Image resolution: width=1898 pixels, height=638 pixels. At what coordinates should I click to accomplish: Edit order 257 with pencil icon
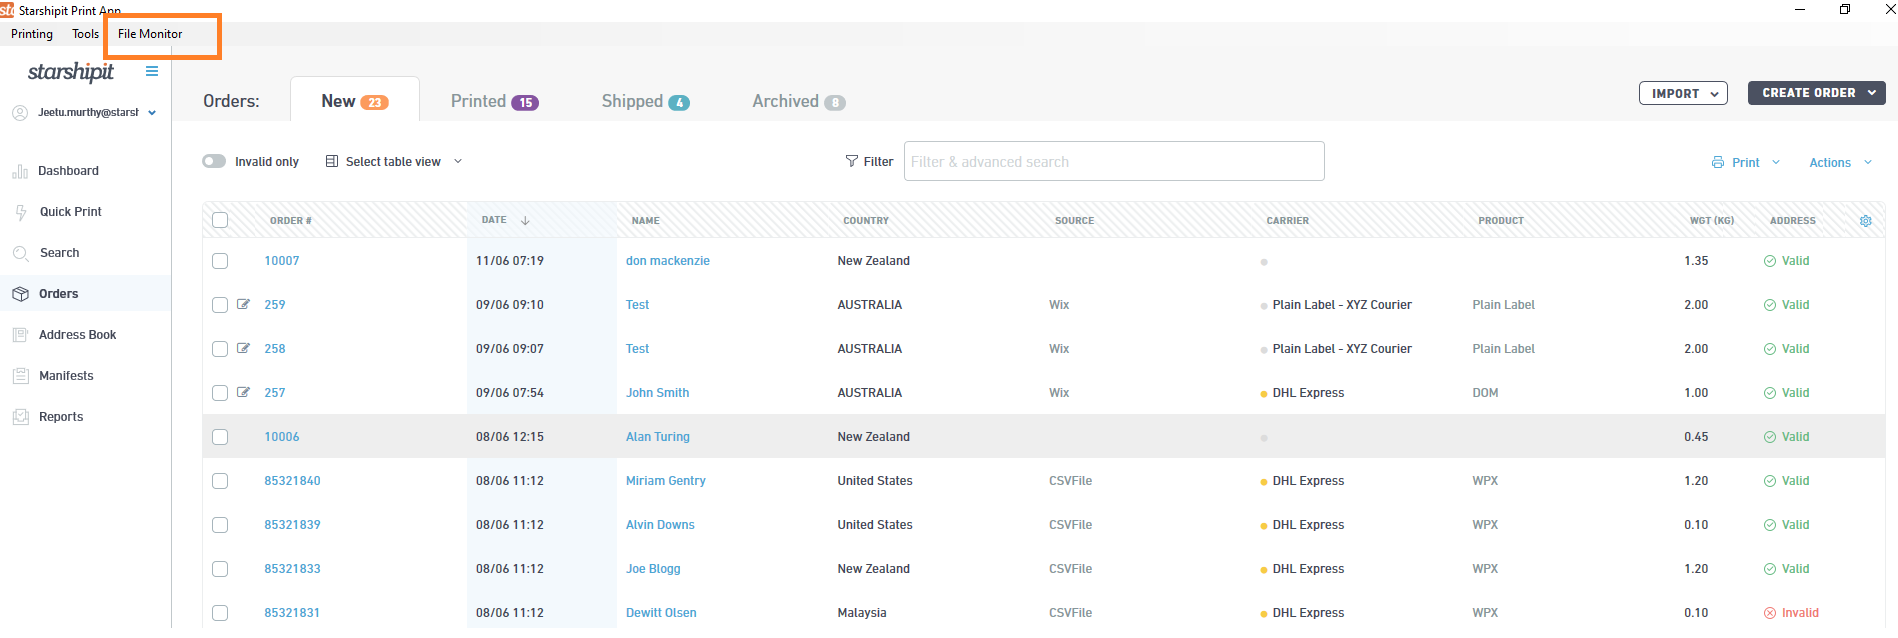click(x=243, y=392)
